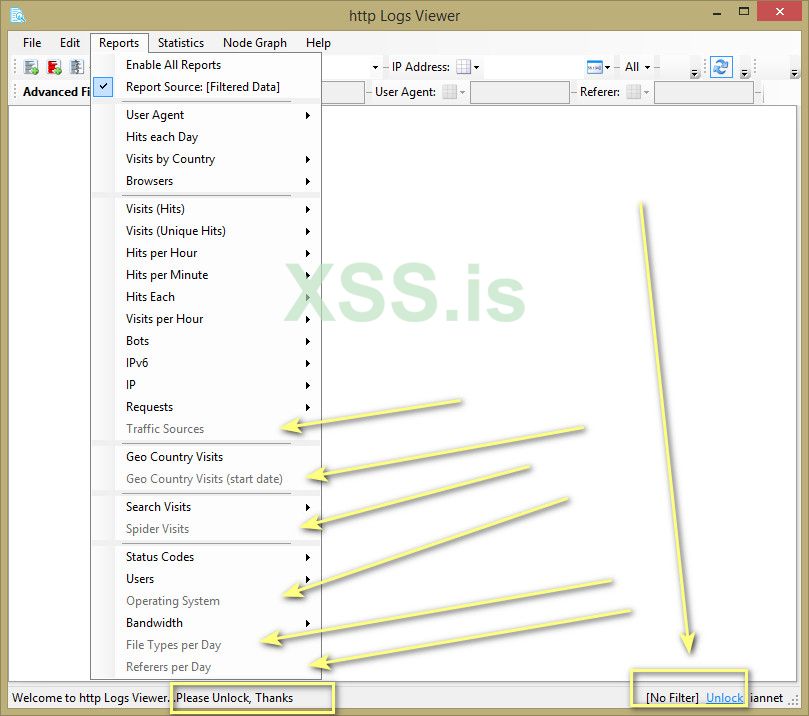Select Visits per Hour entry
This screenshot has width=809, height=716.
(x=206, y=319)
